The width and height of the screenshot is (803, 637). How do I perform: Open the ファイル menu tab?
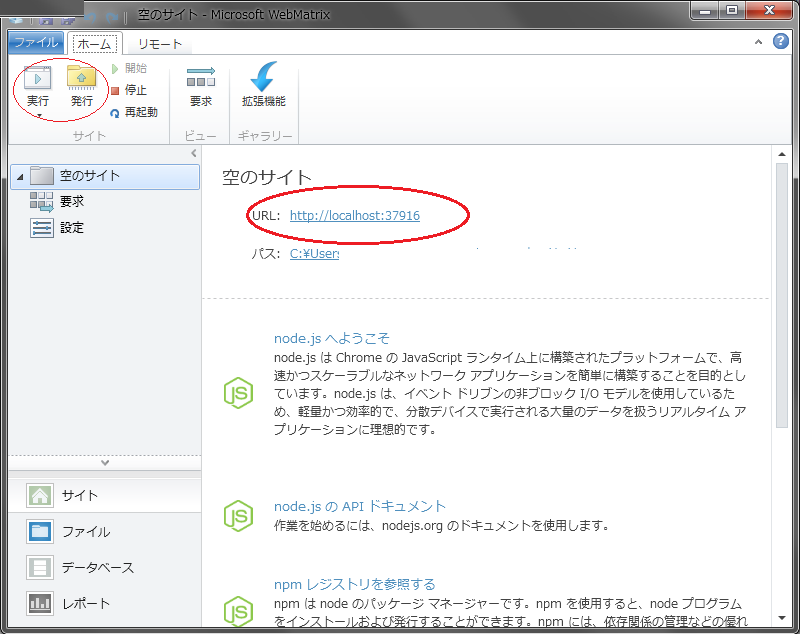37,42
